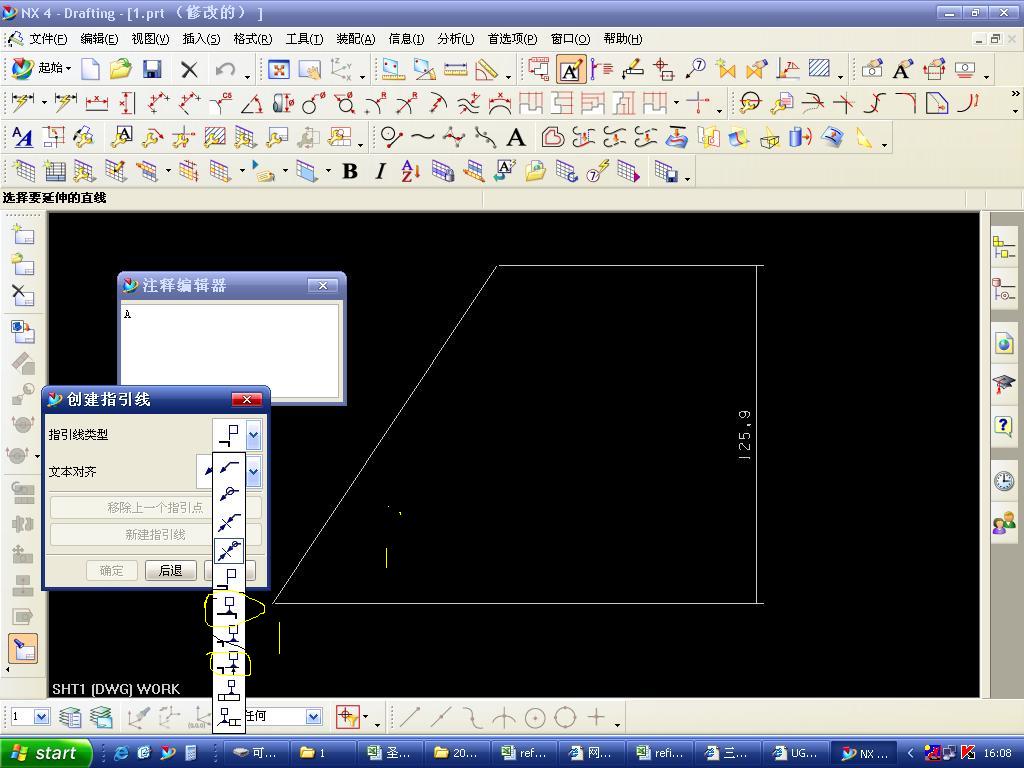Click the vertical dimension icon

point(127,103)
